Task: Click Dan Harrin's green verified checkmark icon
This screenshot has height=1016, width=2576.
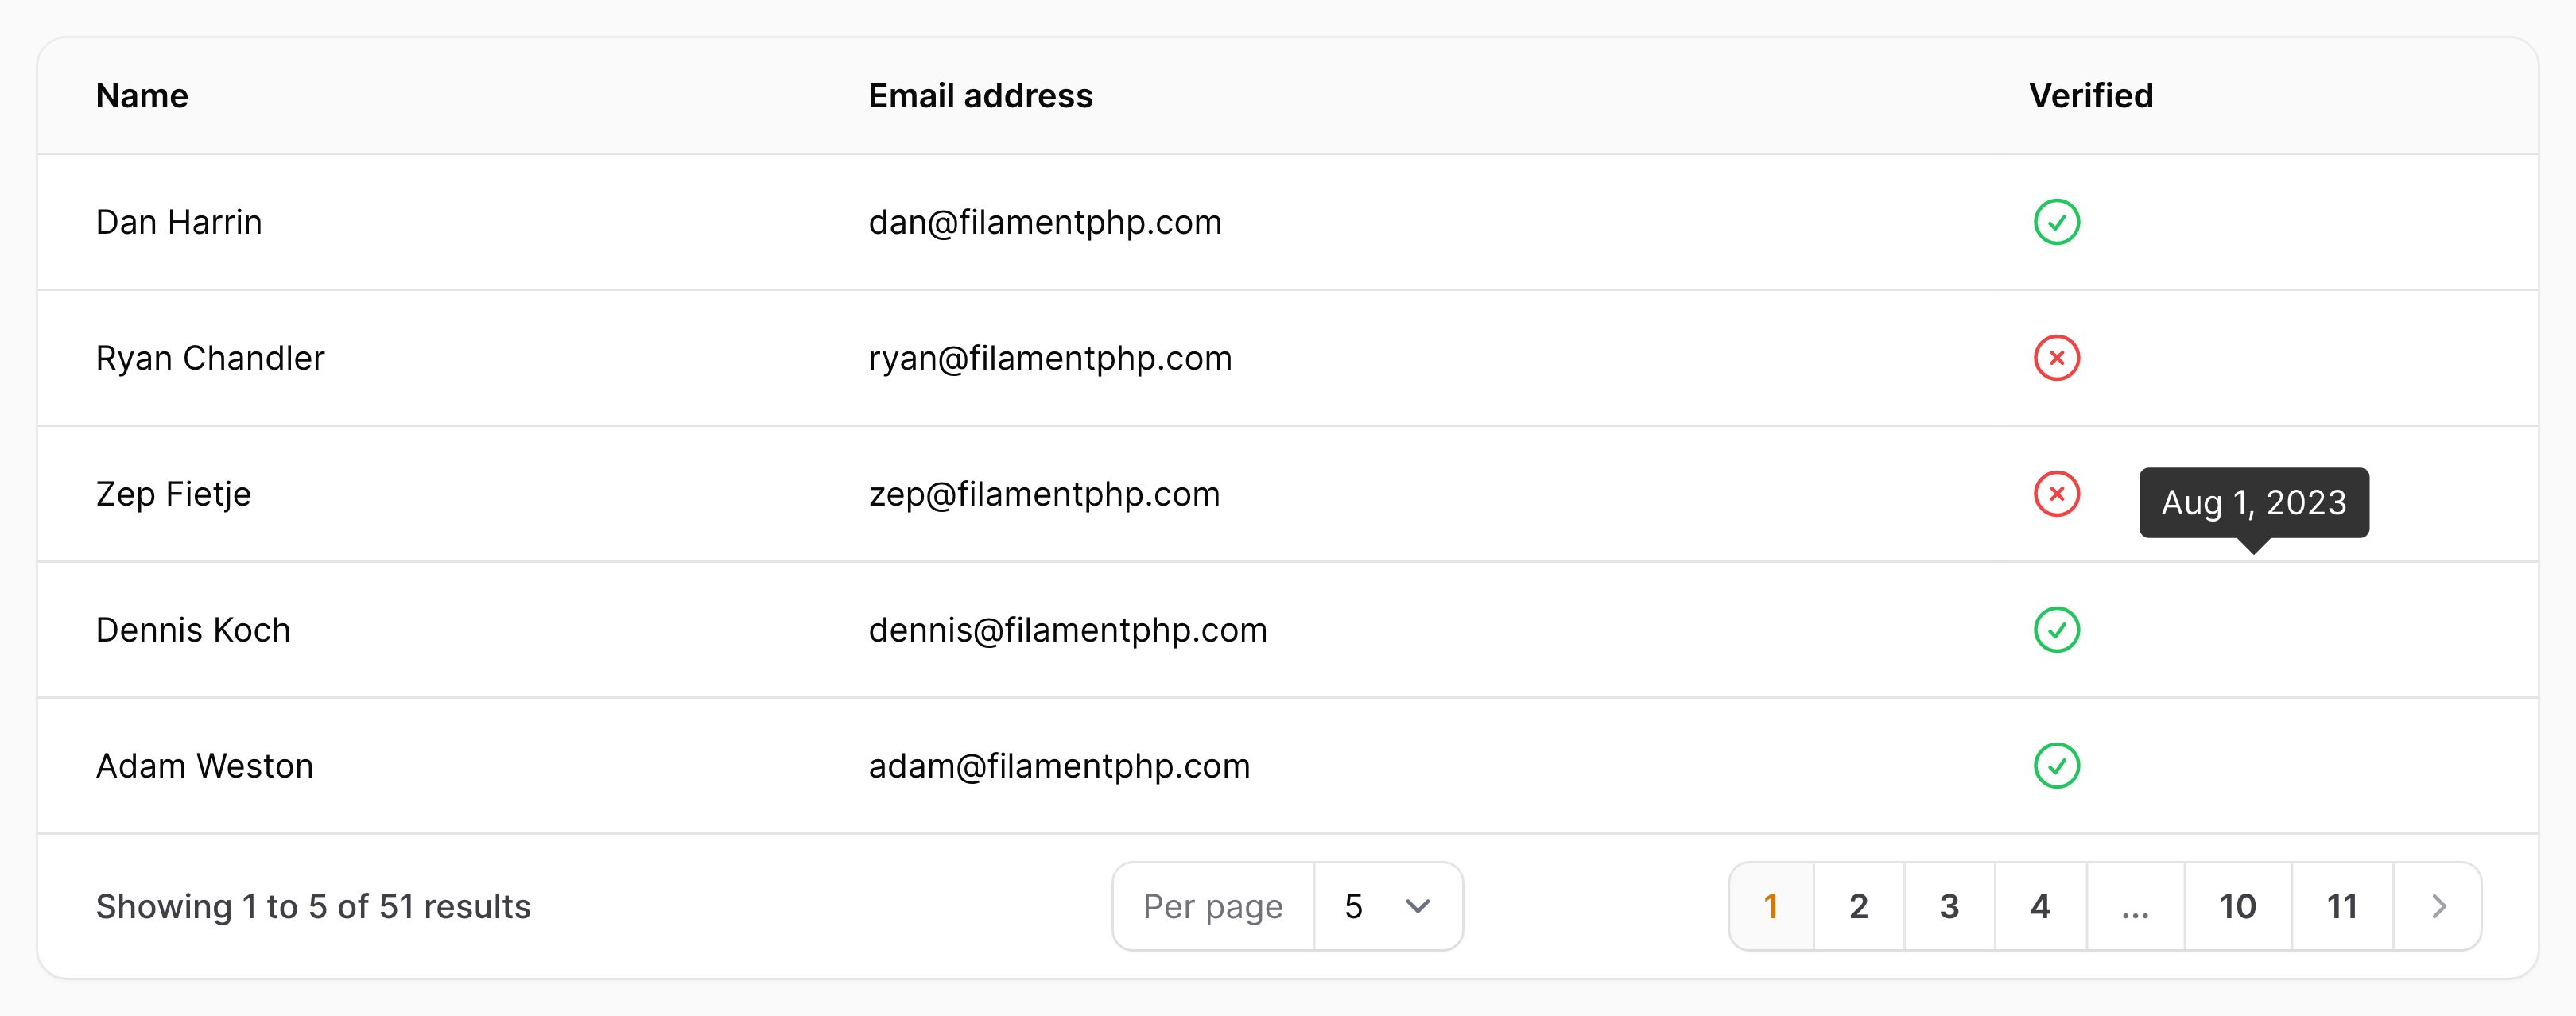Action: [2056, 222]
